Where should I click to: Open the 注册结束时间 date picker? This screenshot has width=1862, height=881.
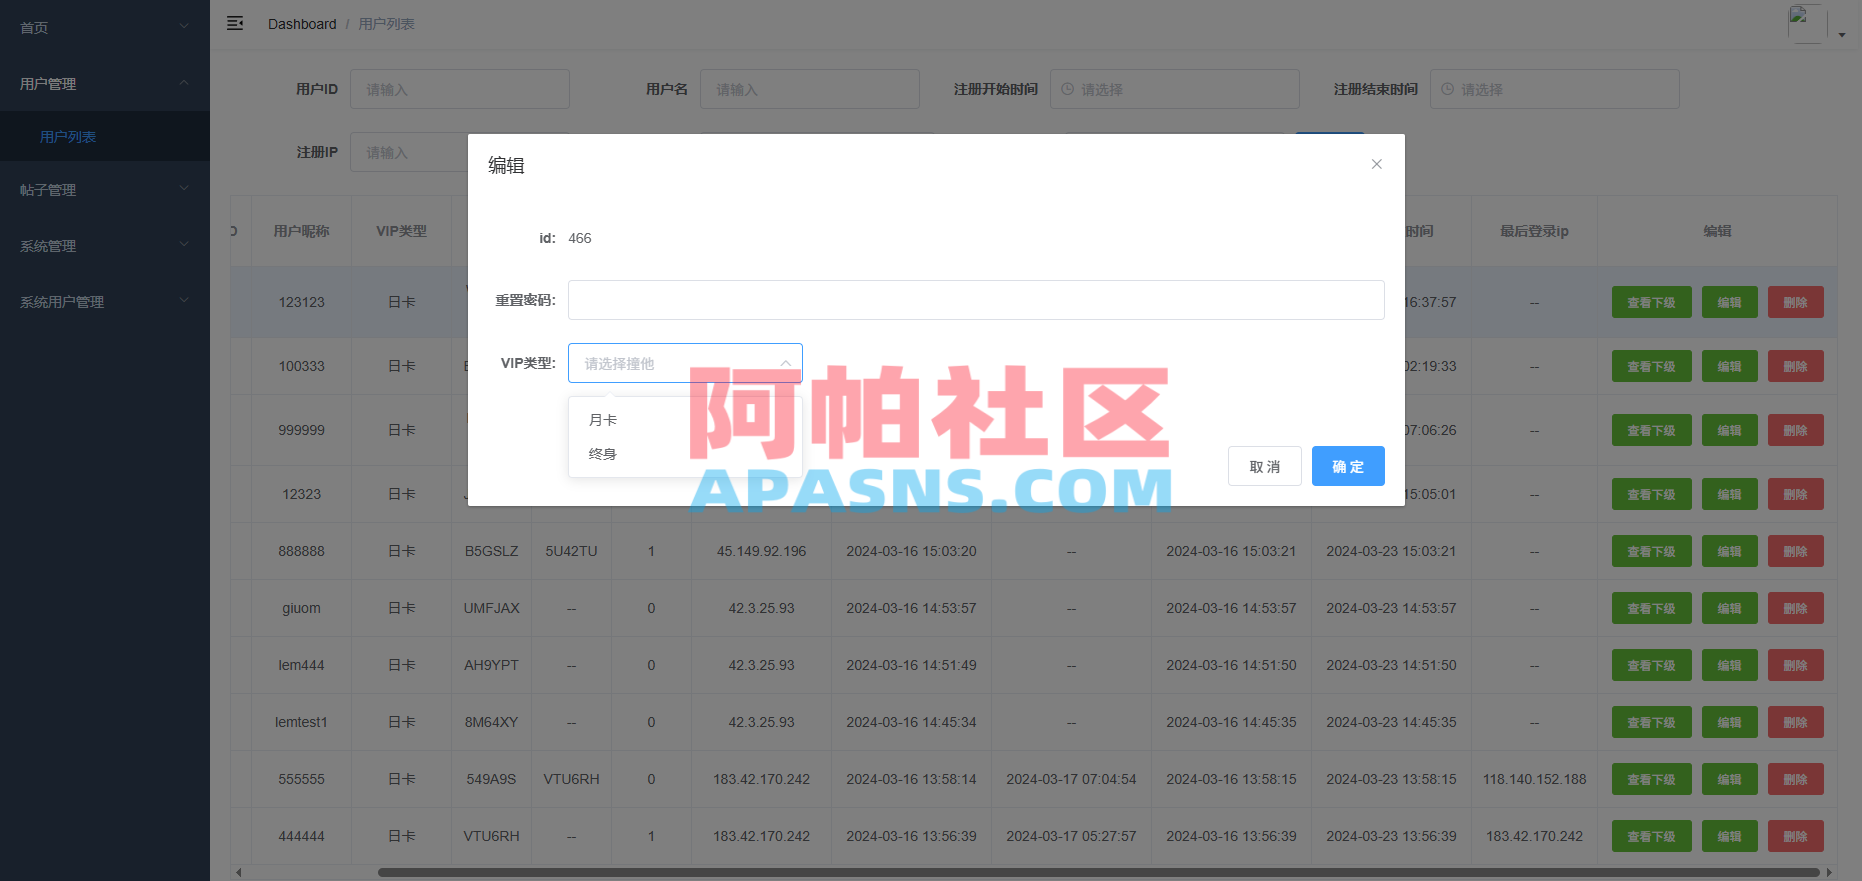(x=1555, y=89)
